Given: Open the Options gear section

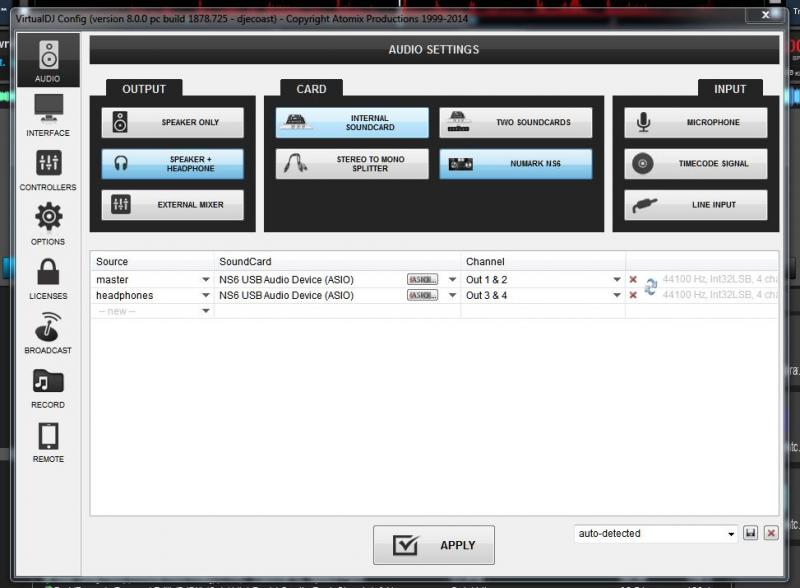Looking at the screenshot, I should tap(48, 224).
